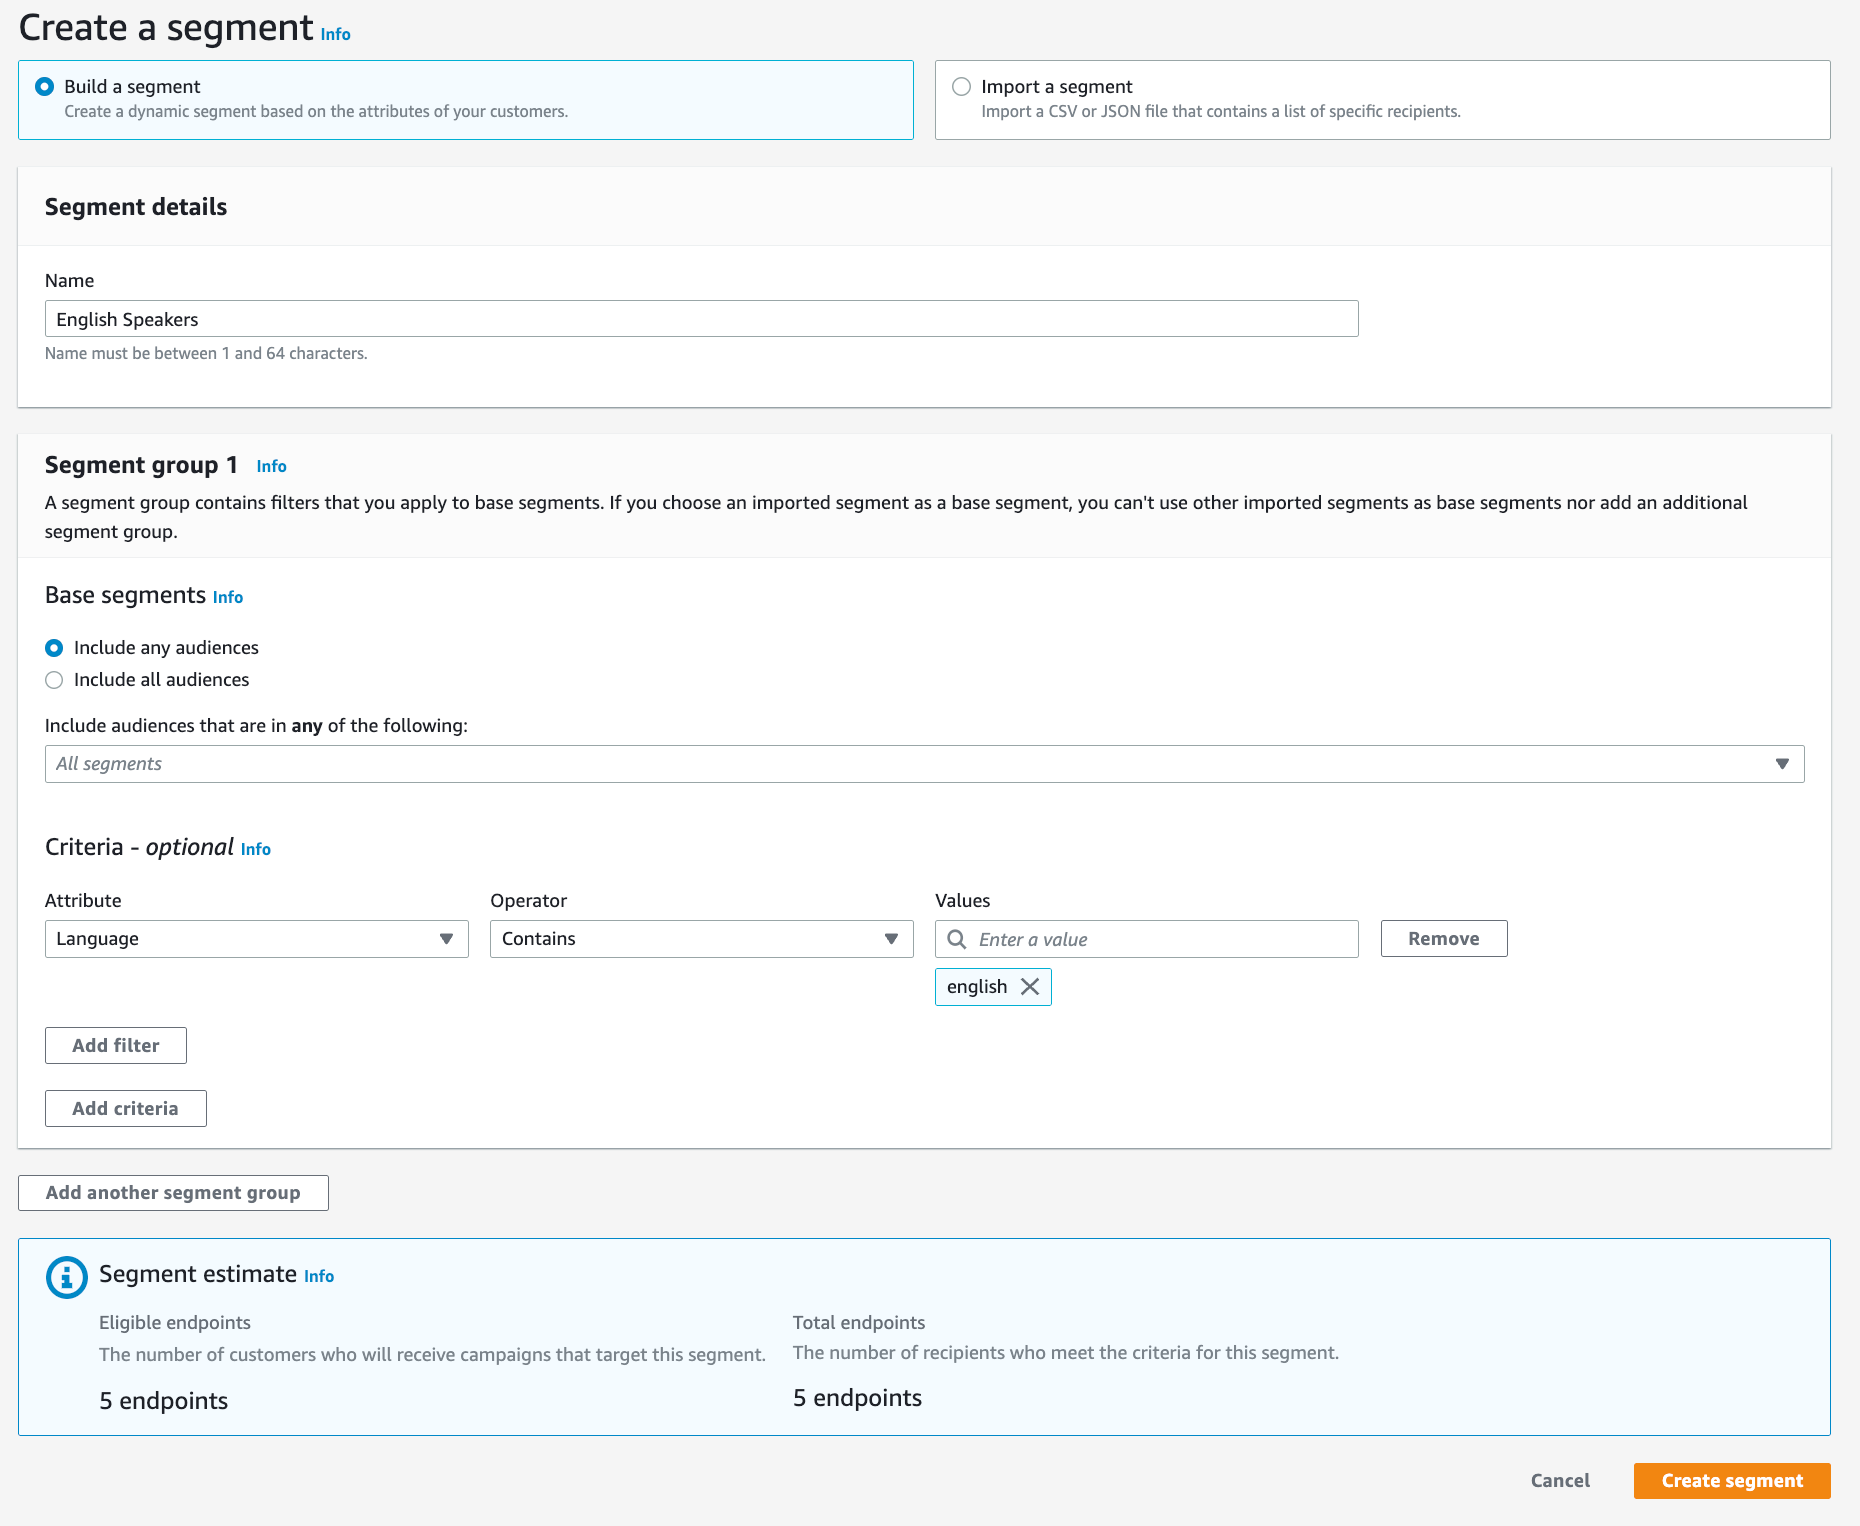Click Add another segment group
Image resolution: width=1860 pixels, height=1526 pixels.
click(172, 1192)
